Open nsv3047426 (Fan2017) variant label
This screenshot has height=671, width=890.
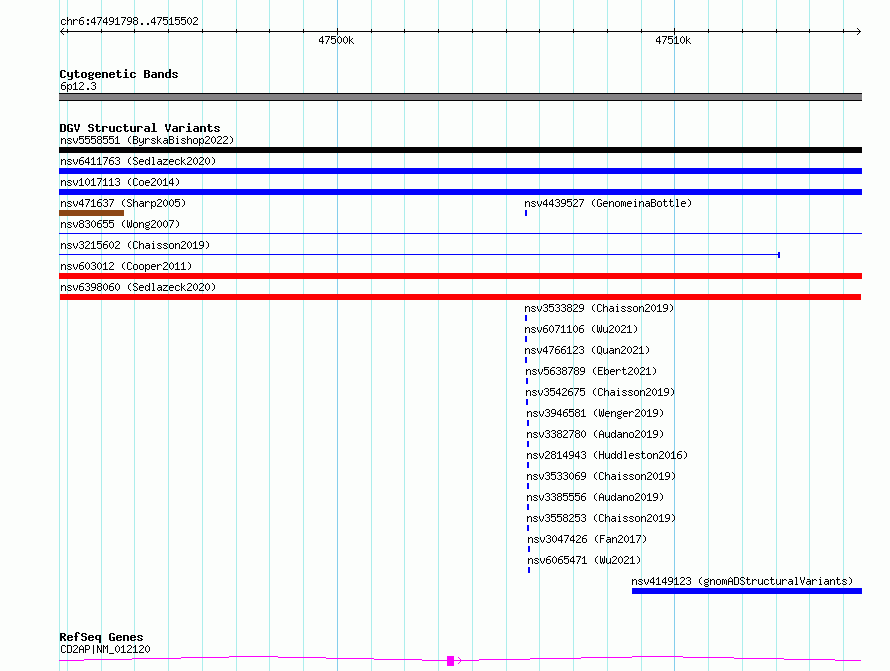pos(587,539)
